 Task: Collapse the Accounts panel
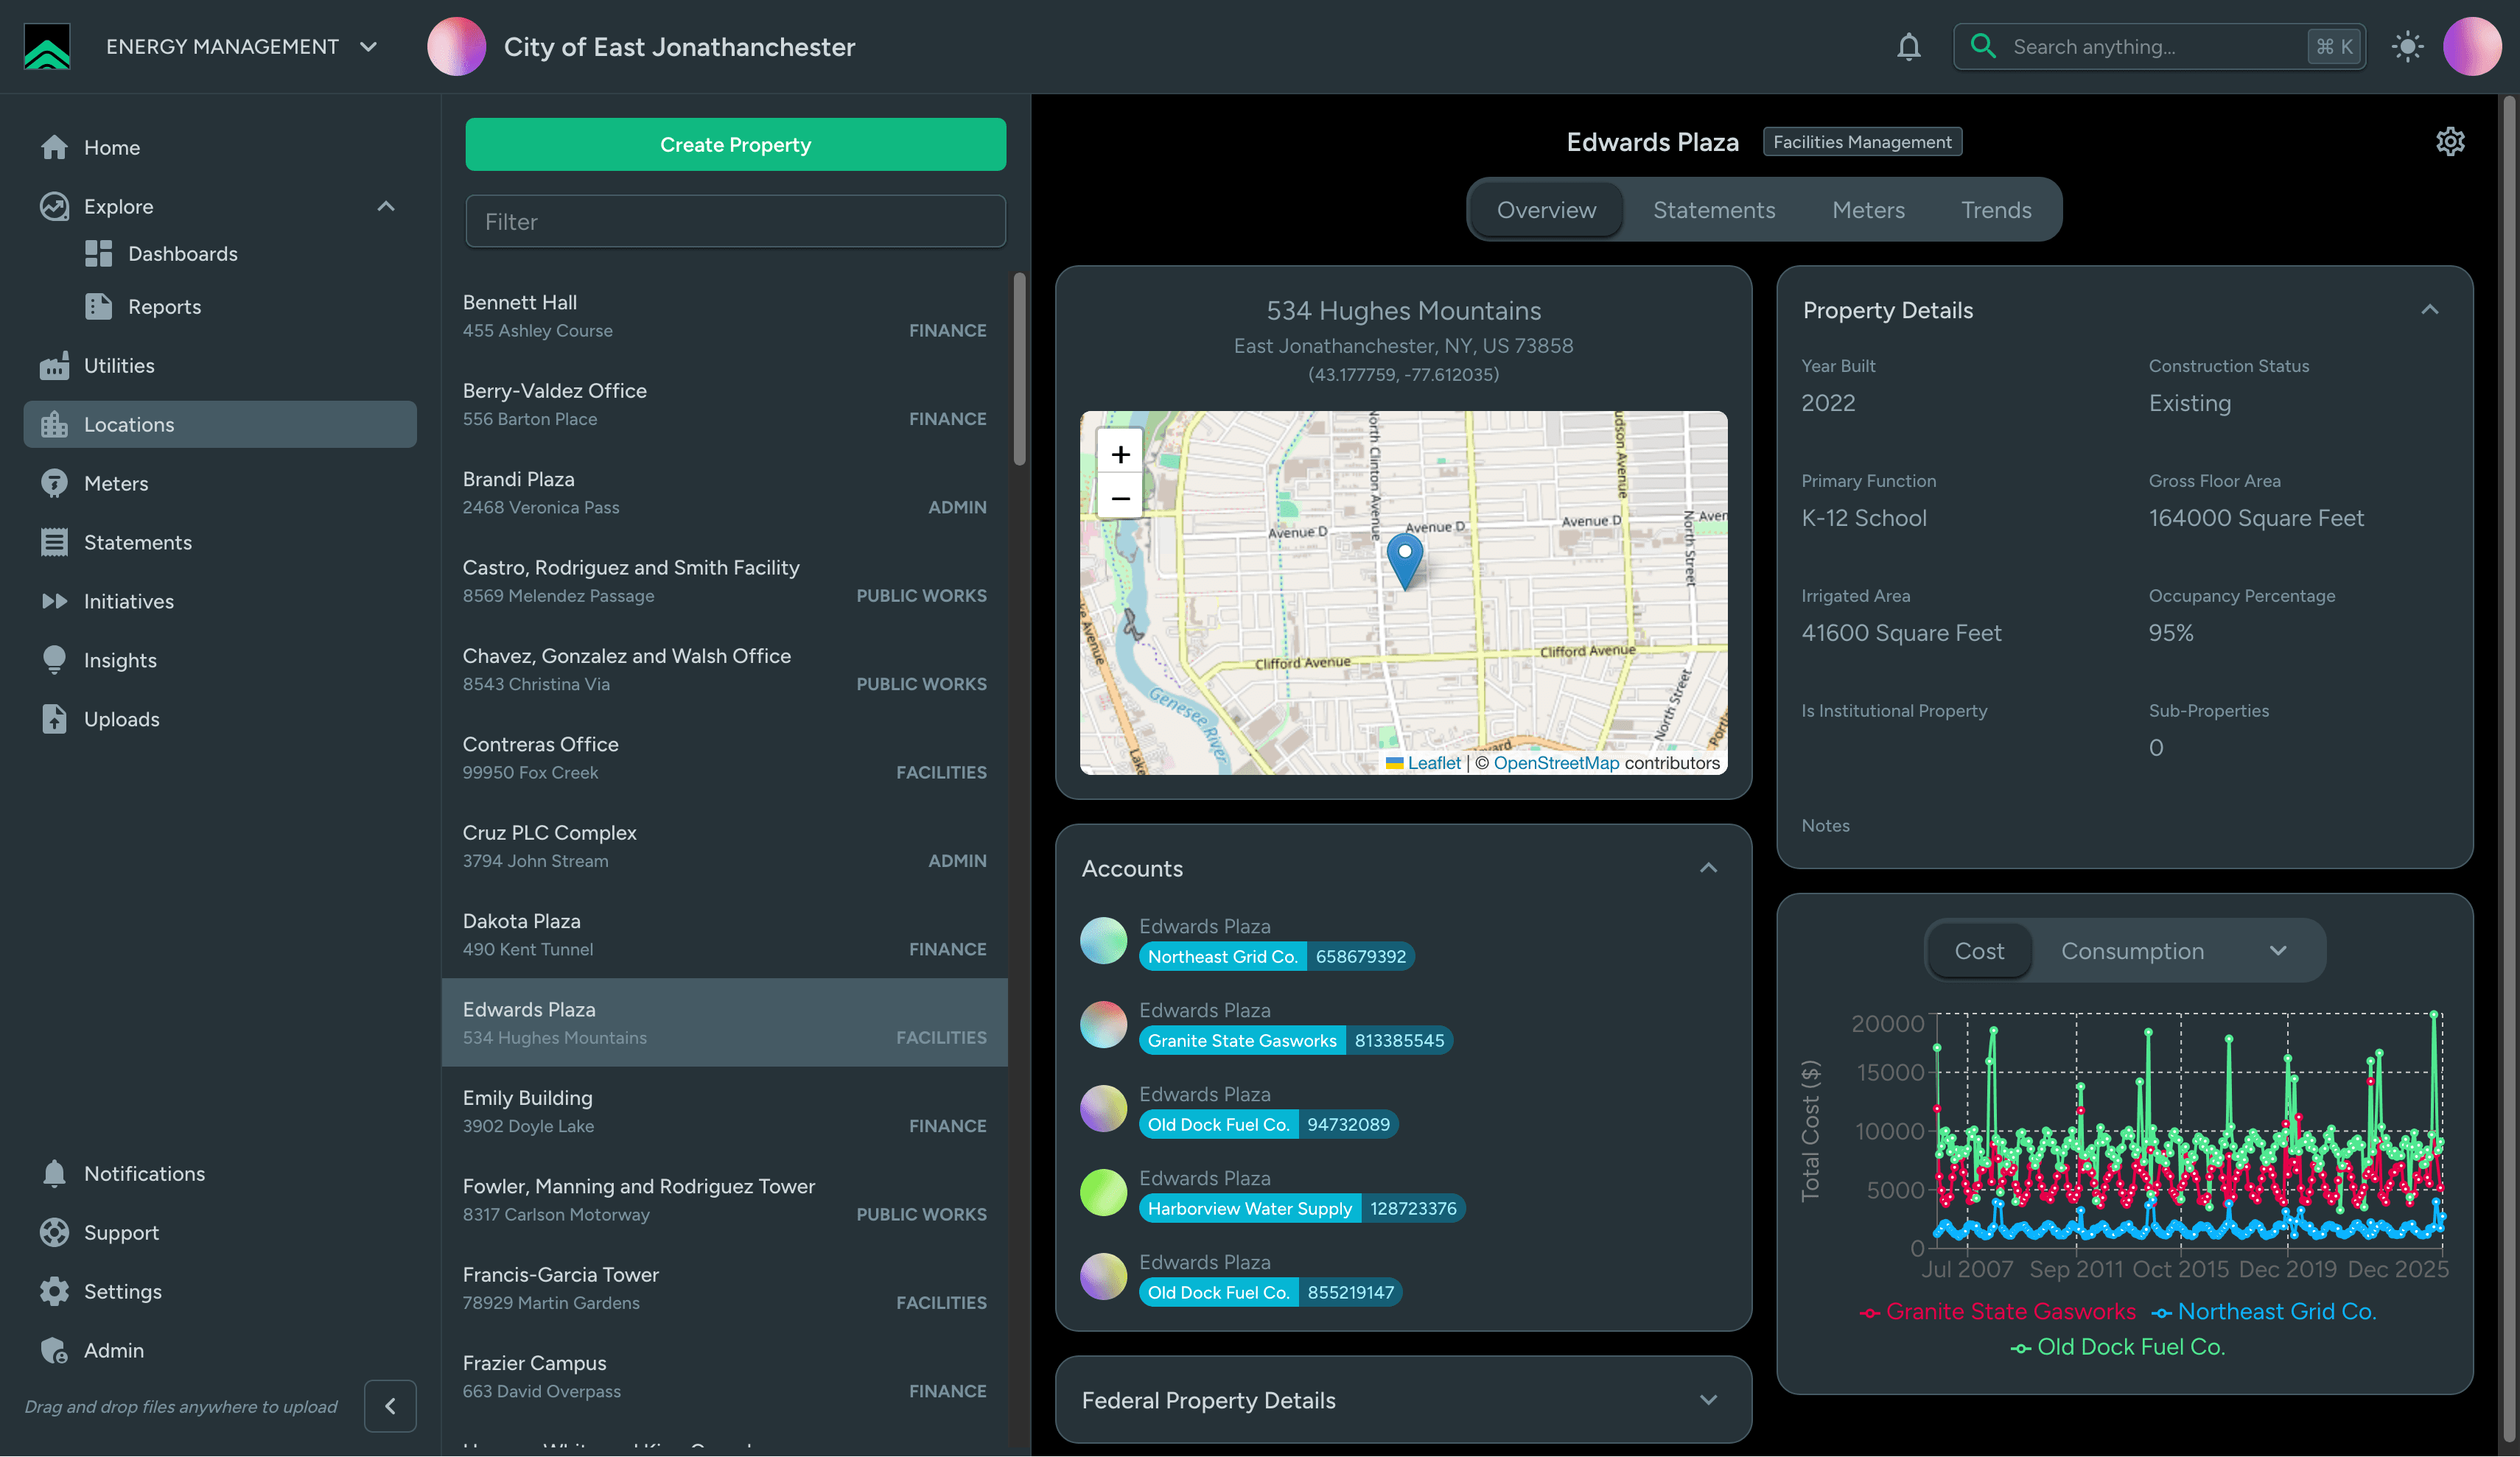point(1707,868)
